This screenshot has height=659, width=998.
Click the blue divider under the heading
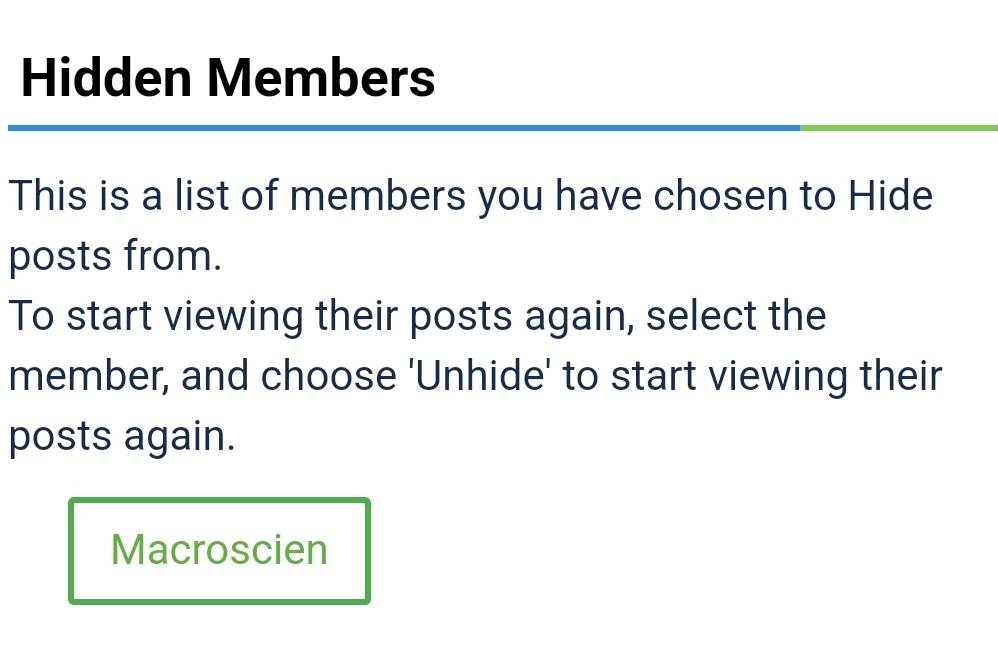click(400, 128)
